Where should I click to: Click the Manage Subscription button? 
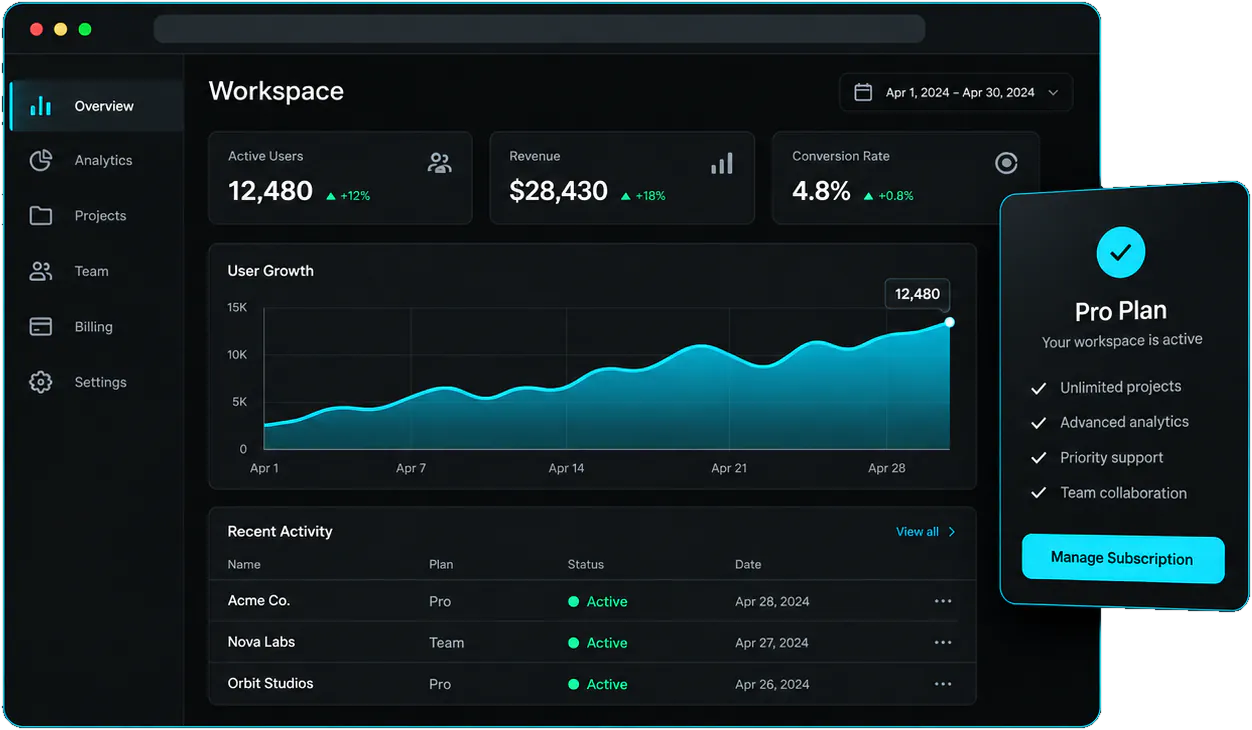coord(1123,559)
